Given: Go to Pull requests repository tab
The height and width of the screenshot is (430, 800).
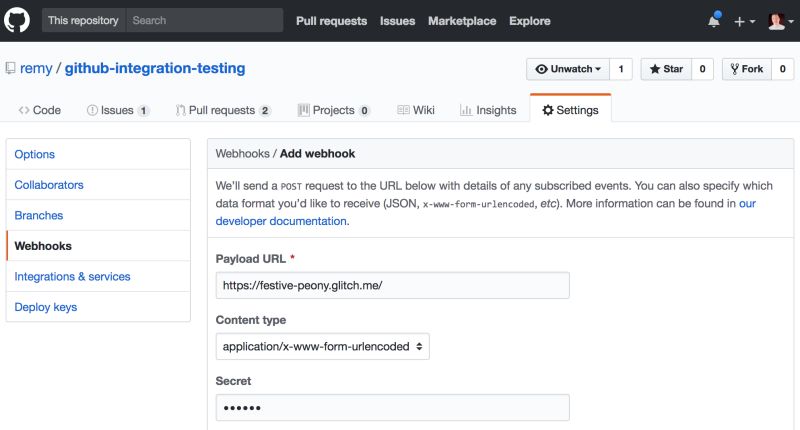Looking at the screenshot, I should coord(222,110).
